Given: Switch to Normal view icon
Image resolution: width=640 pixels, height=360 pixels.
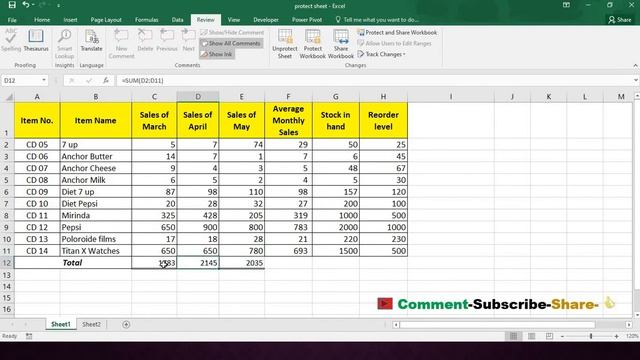Looking at the screenshot, I should pyautogui.click(x=513, y=336).
